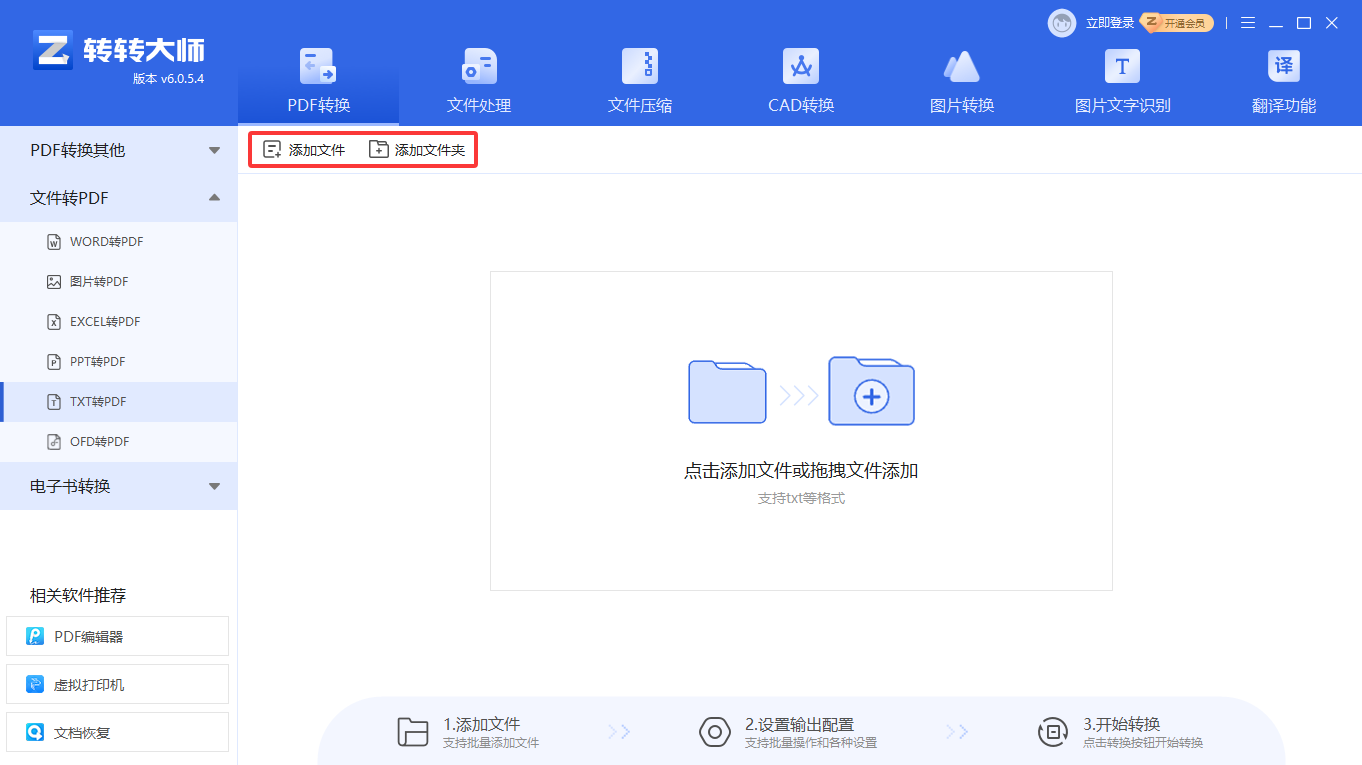The image size is (1362, 765).
Task: Open the PDF转换 tab
Action: [319, 82]
